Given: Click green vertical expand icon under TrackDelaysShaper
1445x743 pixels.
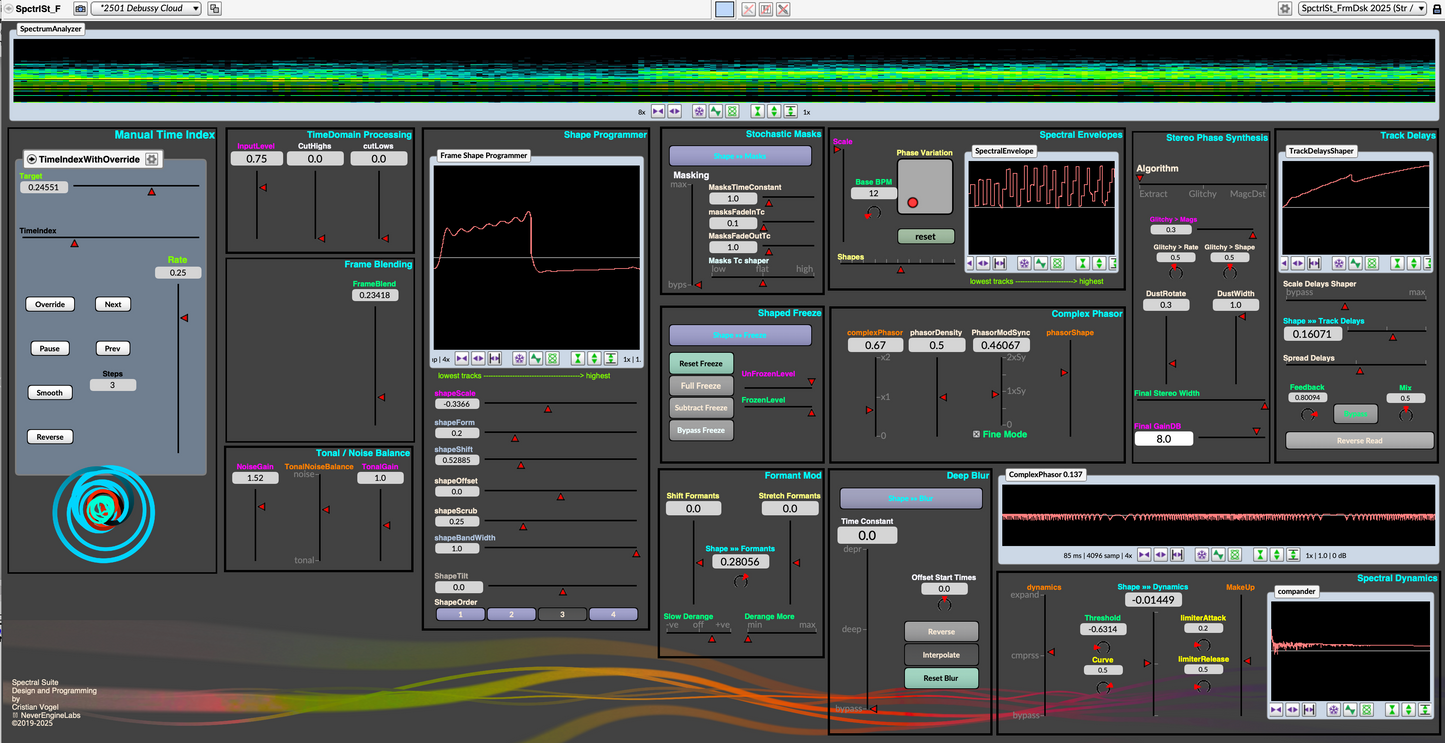Looking at the screenshot, I should tap(1416, 264).
